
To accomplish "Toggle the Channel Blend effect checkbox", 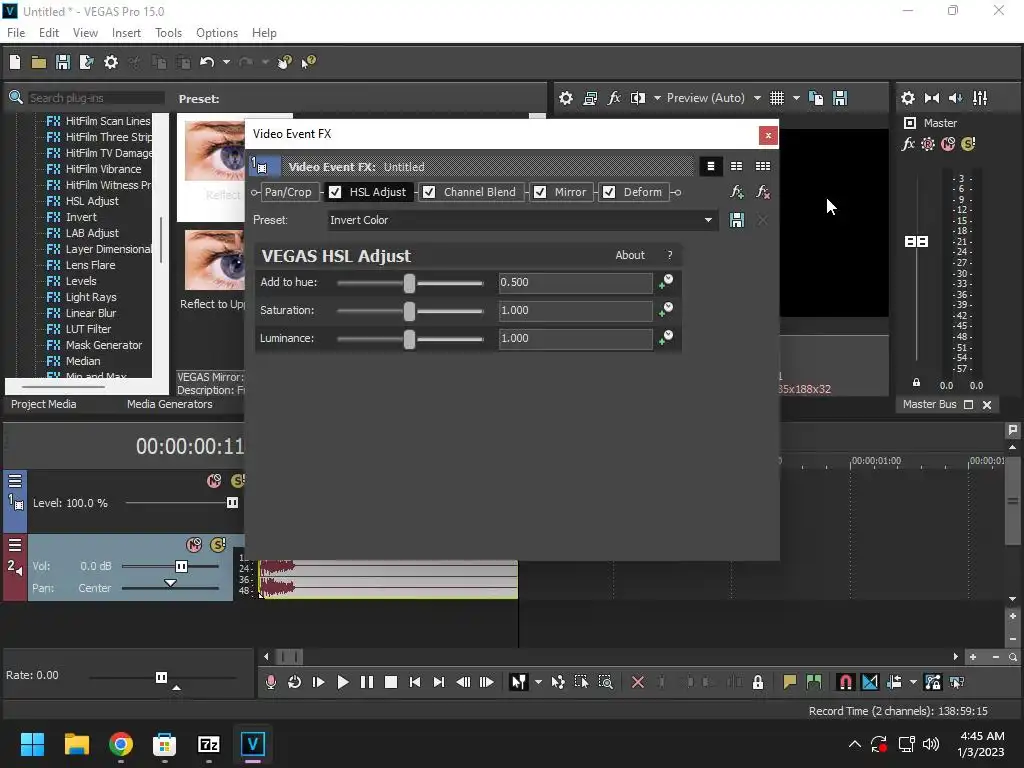I will point(429,192).
